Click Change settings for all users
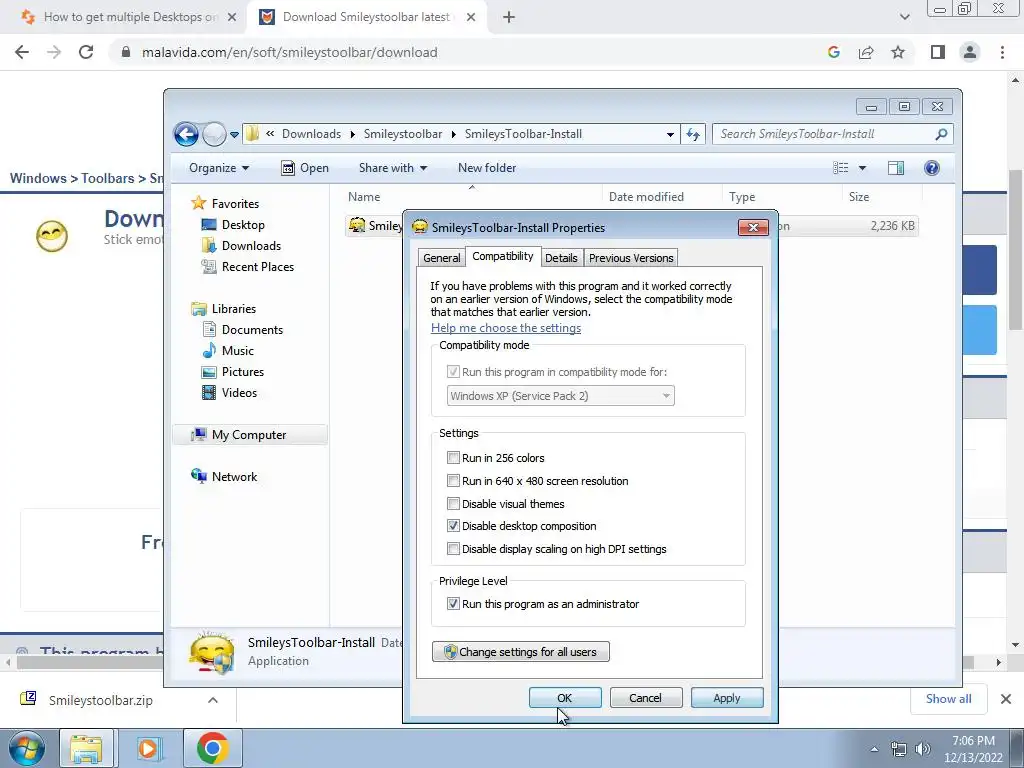 tap(520, 652)
